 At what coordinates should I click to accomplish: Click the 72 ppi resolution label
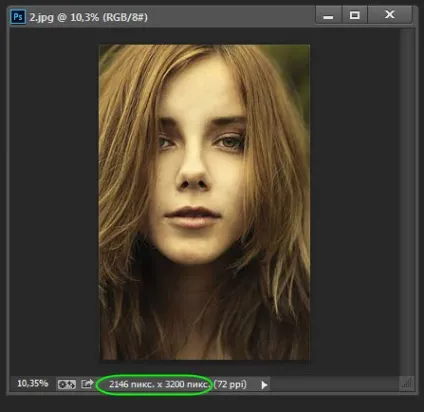230,385
